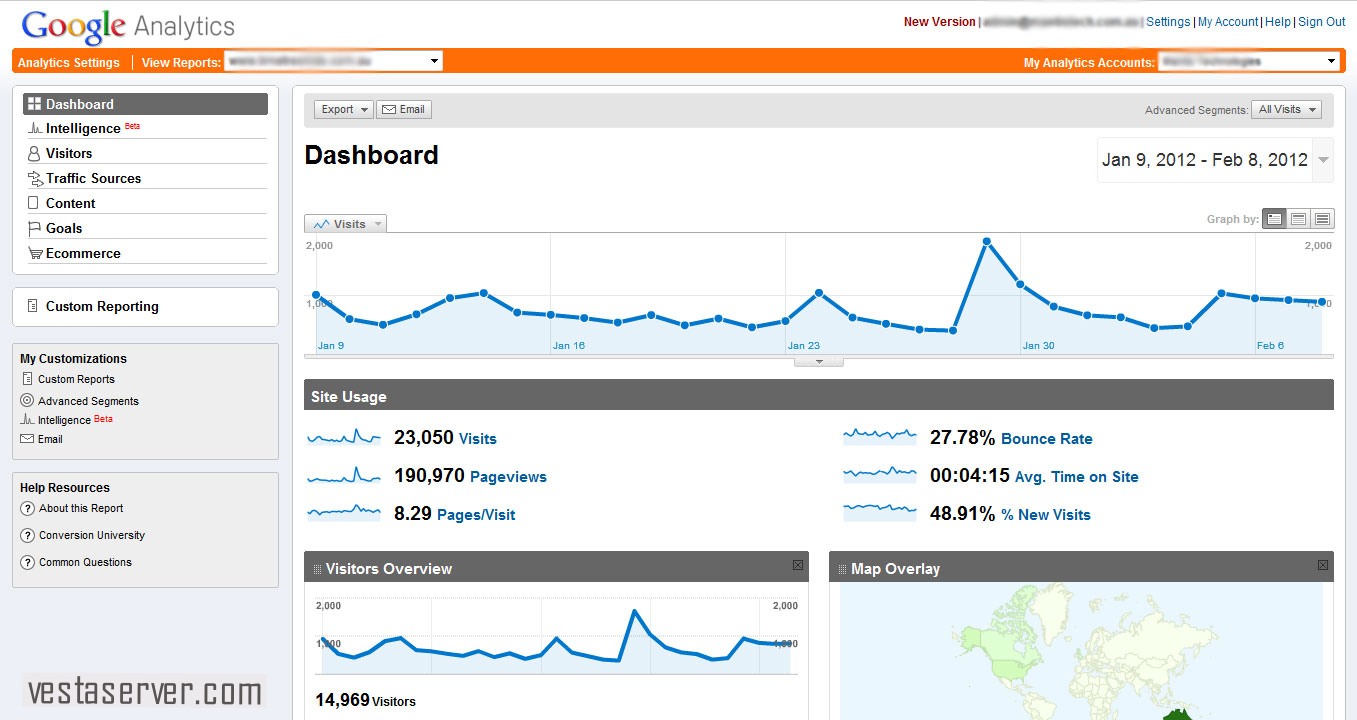The width and height of the screenshot is (1357, 720).
Task: Click the Custom Reporting document icon
Action: pyautogui.click(x=33, y=306)
